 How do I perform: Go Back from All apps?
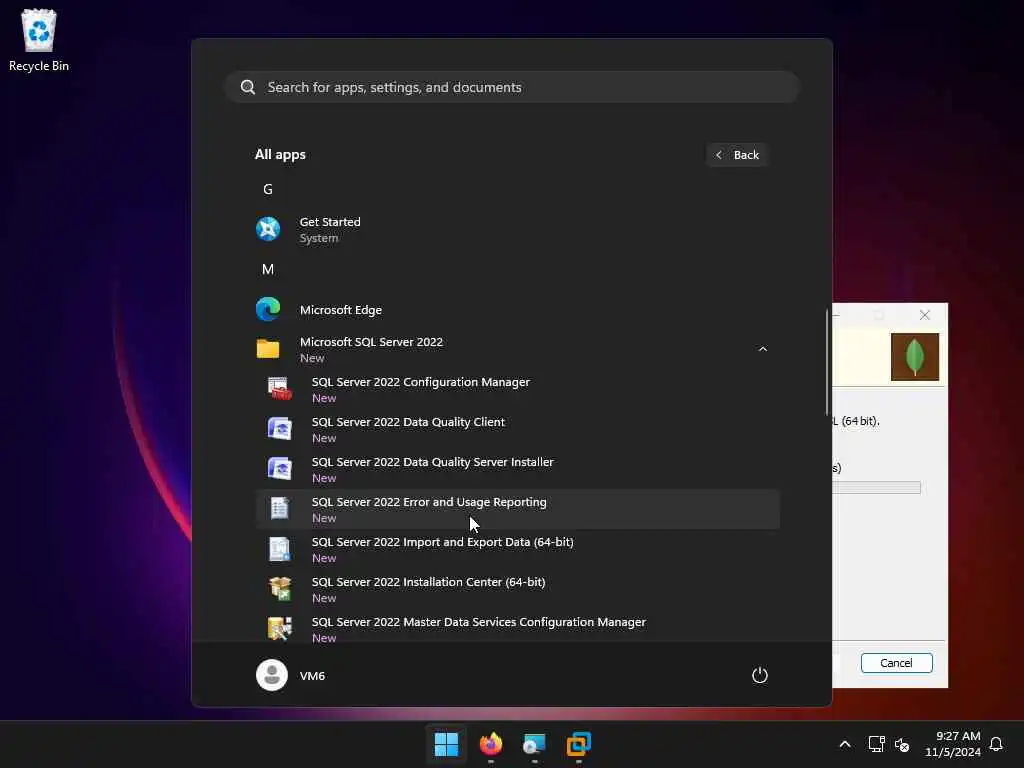pos(737,155)
